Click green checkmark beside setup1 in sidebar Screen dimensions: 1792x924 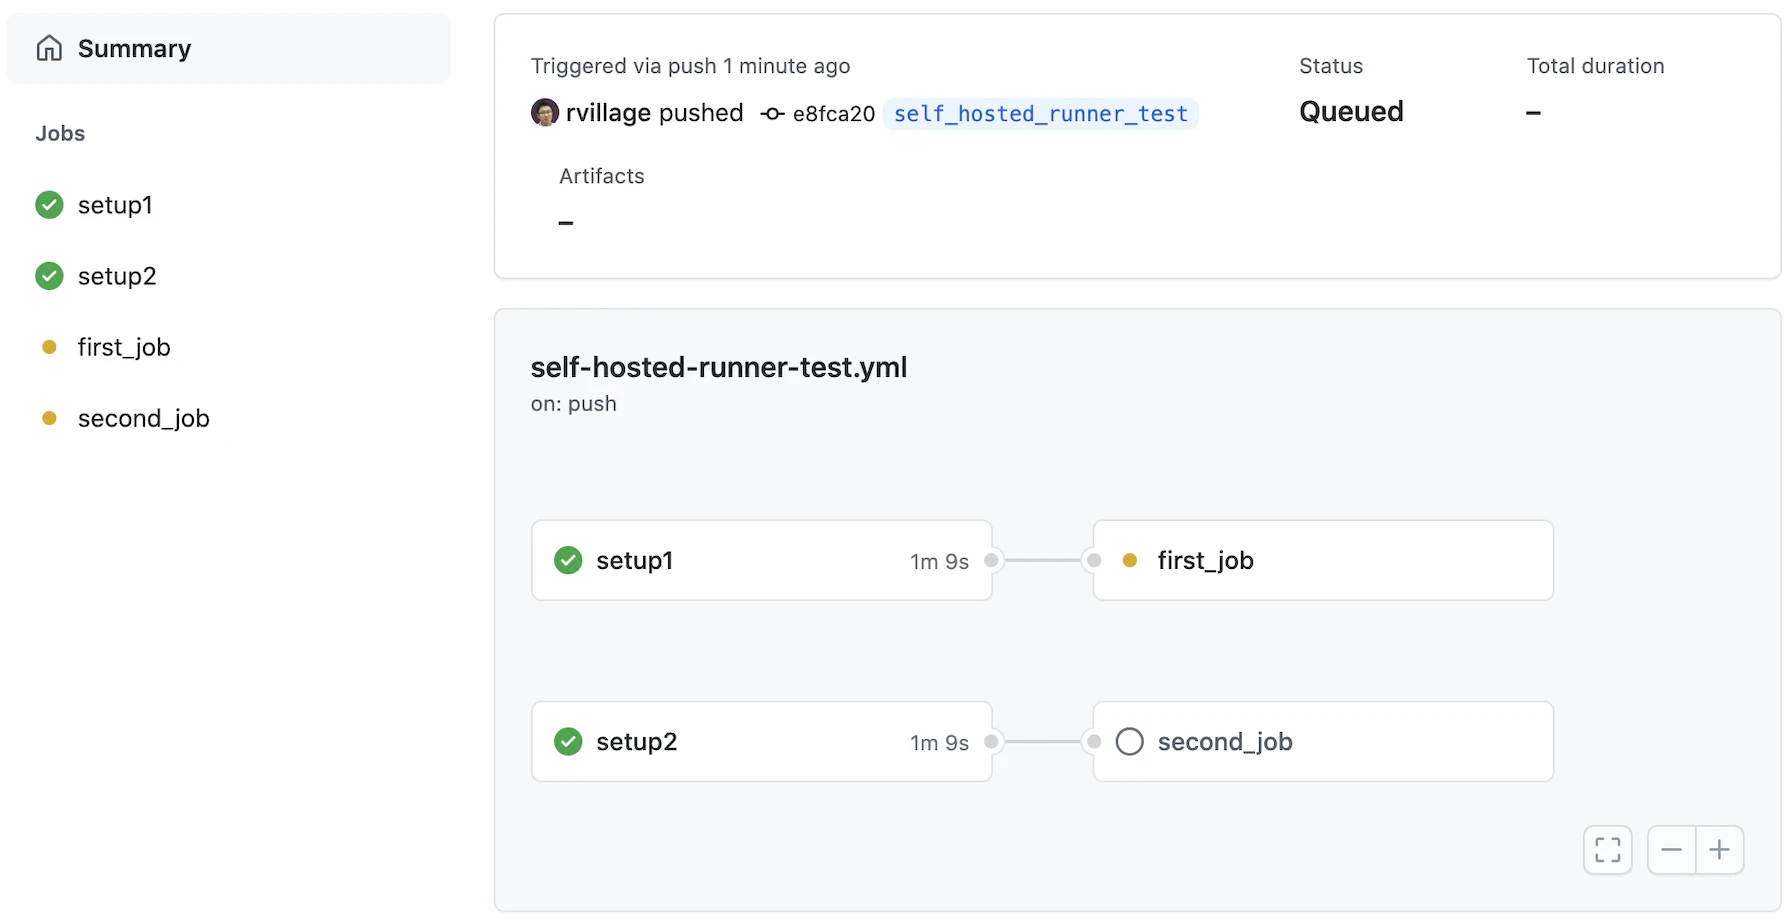[49, 205]
